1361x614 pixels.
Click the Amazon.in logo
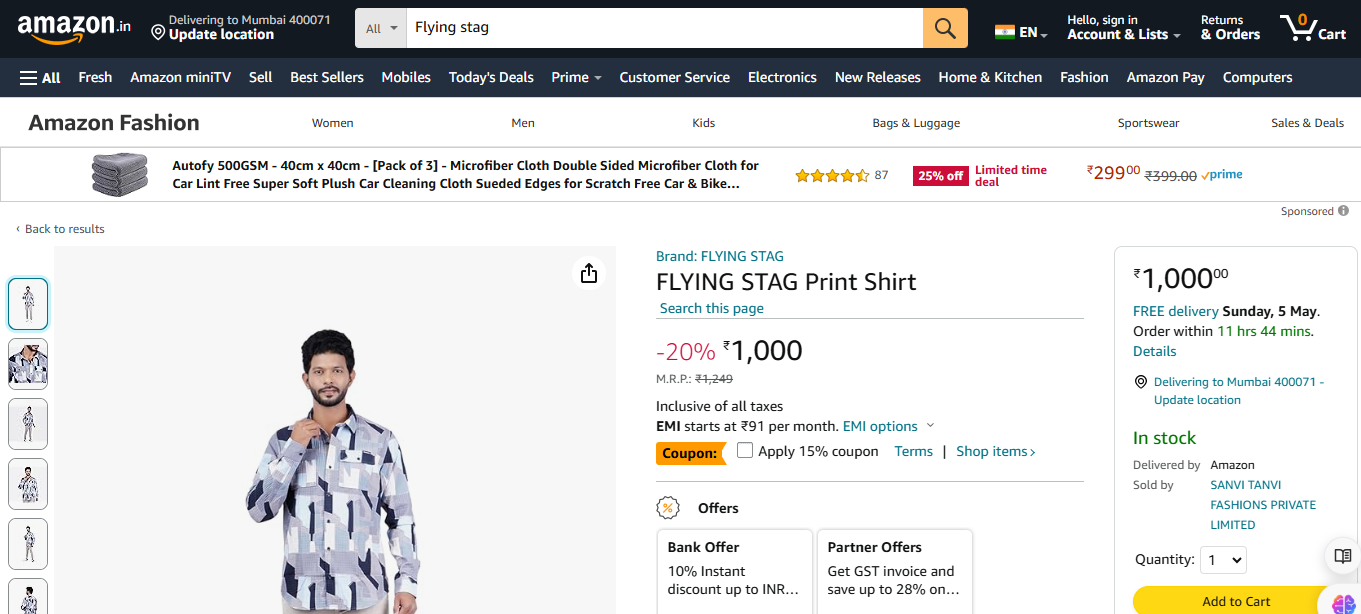point(73,29)
